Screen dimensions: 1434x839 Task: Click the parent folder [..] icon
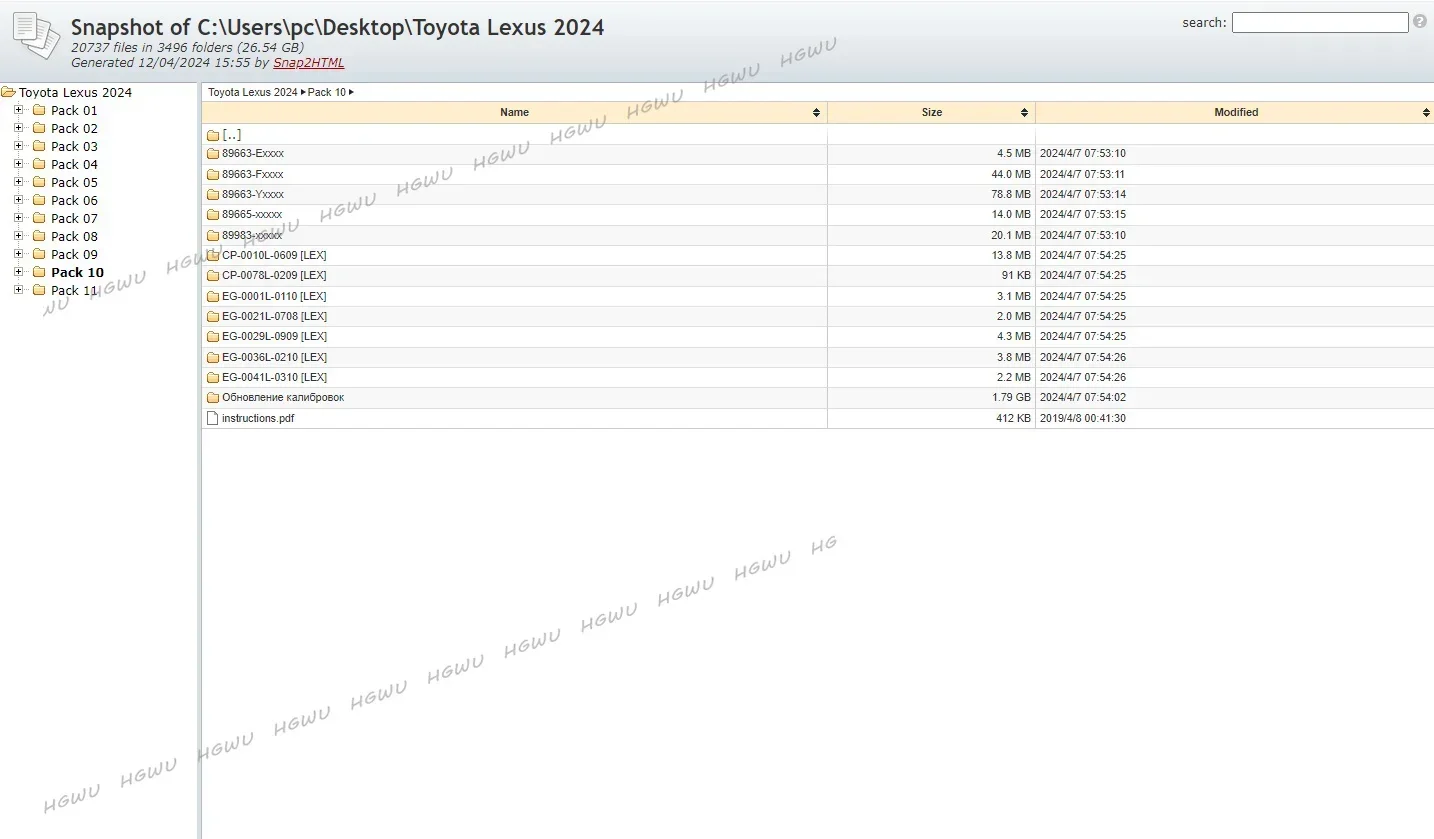click(x=212, y=135)
